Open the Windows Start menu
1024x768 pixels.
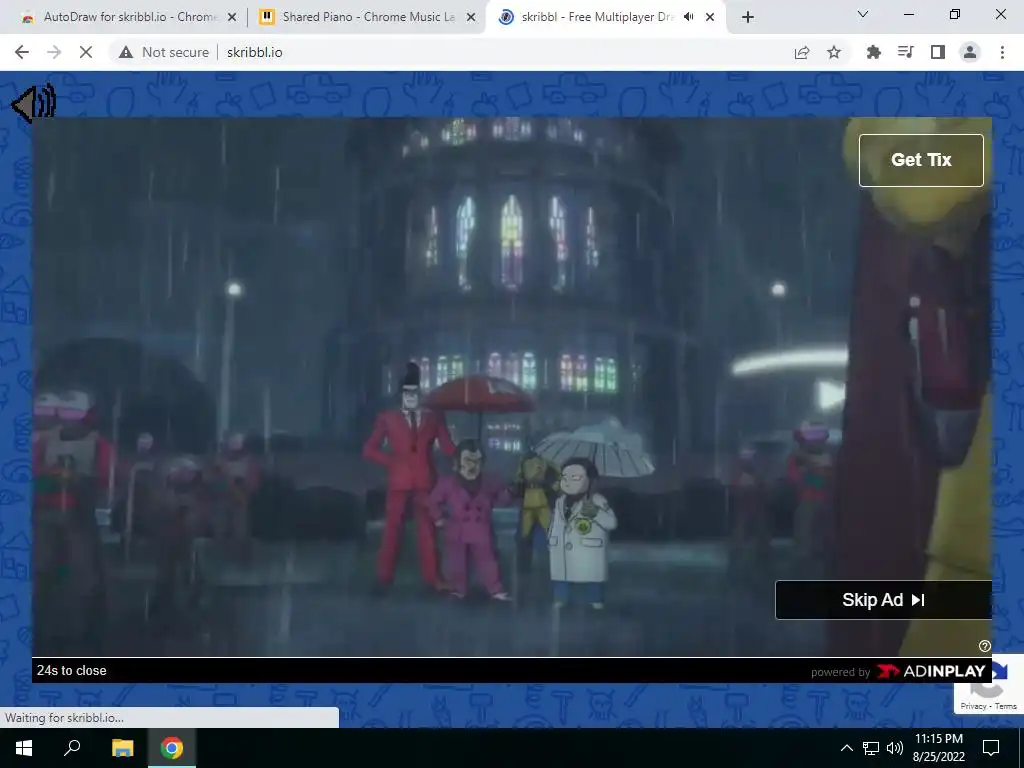tap(24, 748)
